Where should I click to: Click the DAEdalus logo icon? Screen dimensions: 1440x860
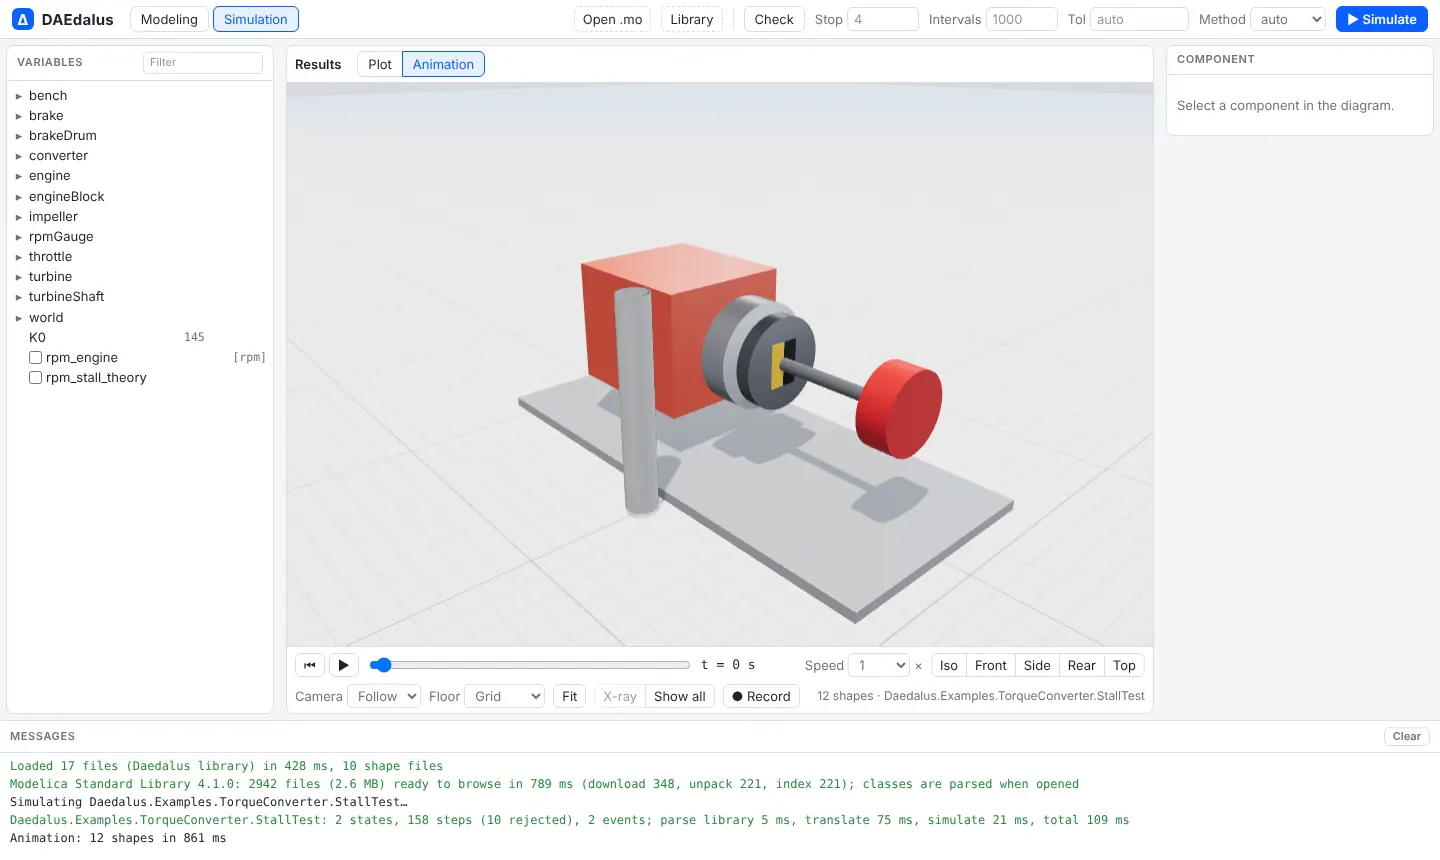pyautogui.click(x=22, y=19)
